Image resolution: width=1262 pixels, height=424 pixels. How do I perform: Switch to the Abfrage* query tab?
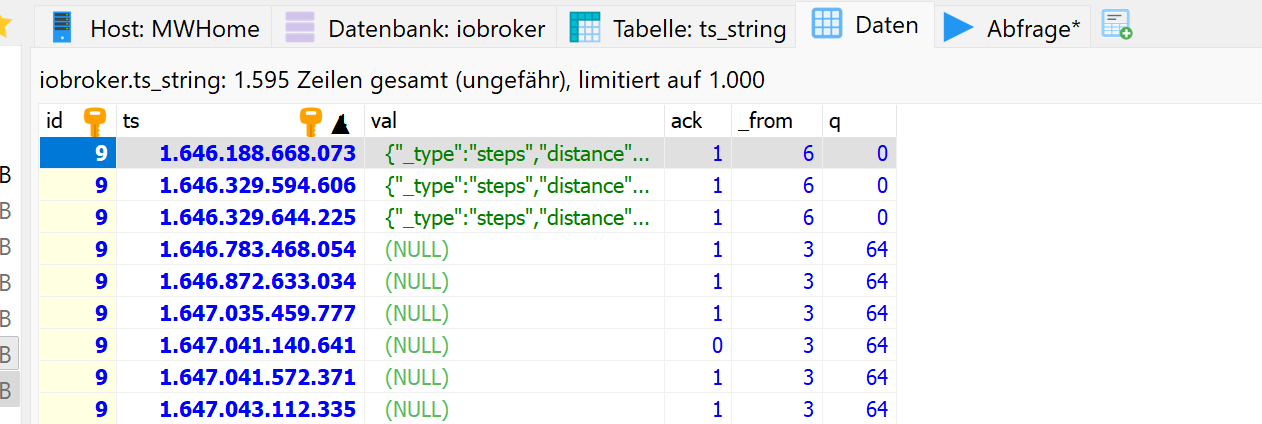1033,29
